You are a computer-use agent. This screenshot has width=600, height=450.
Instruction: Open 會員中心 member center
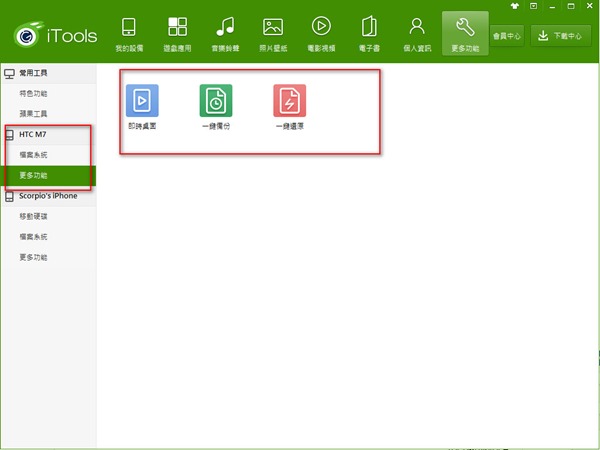coord(507,36)
